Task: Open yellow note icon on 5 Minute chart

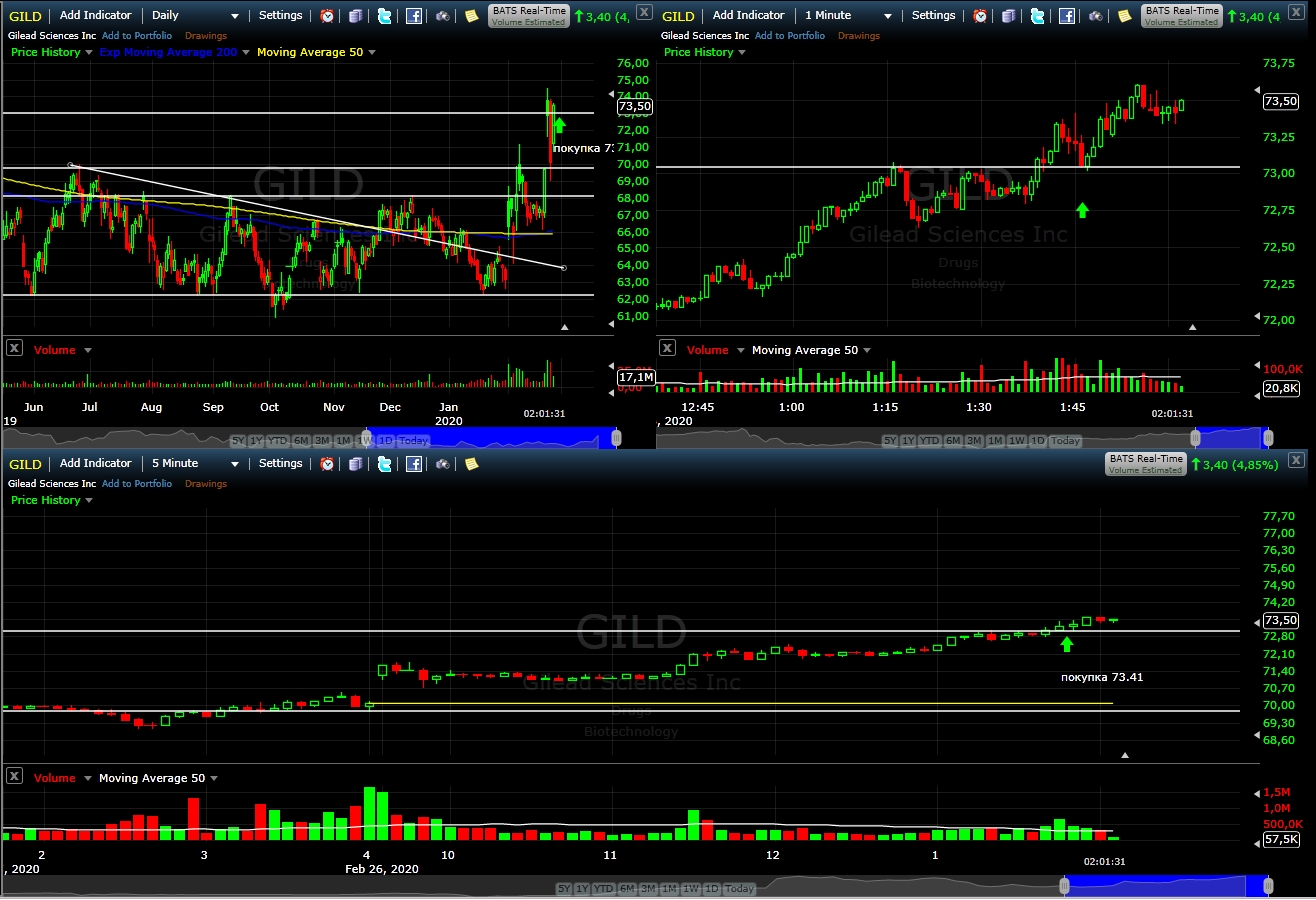Action: point(472,464)
